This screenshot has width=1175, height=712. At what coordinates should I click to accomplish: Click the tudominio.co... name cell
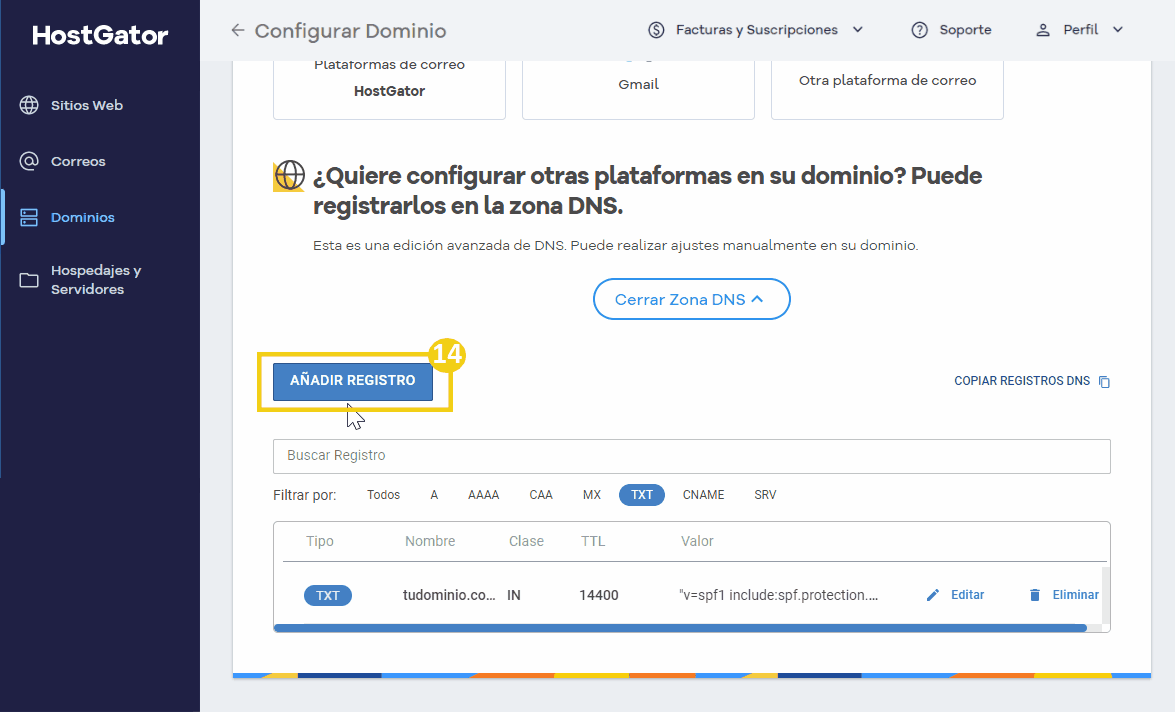[x=449, y=595]
